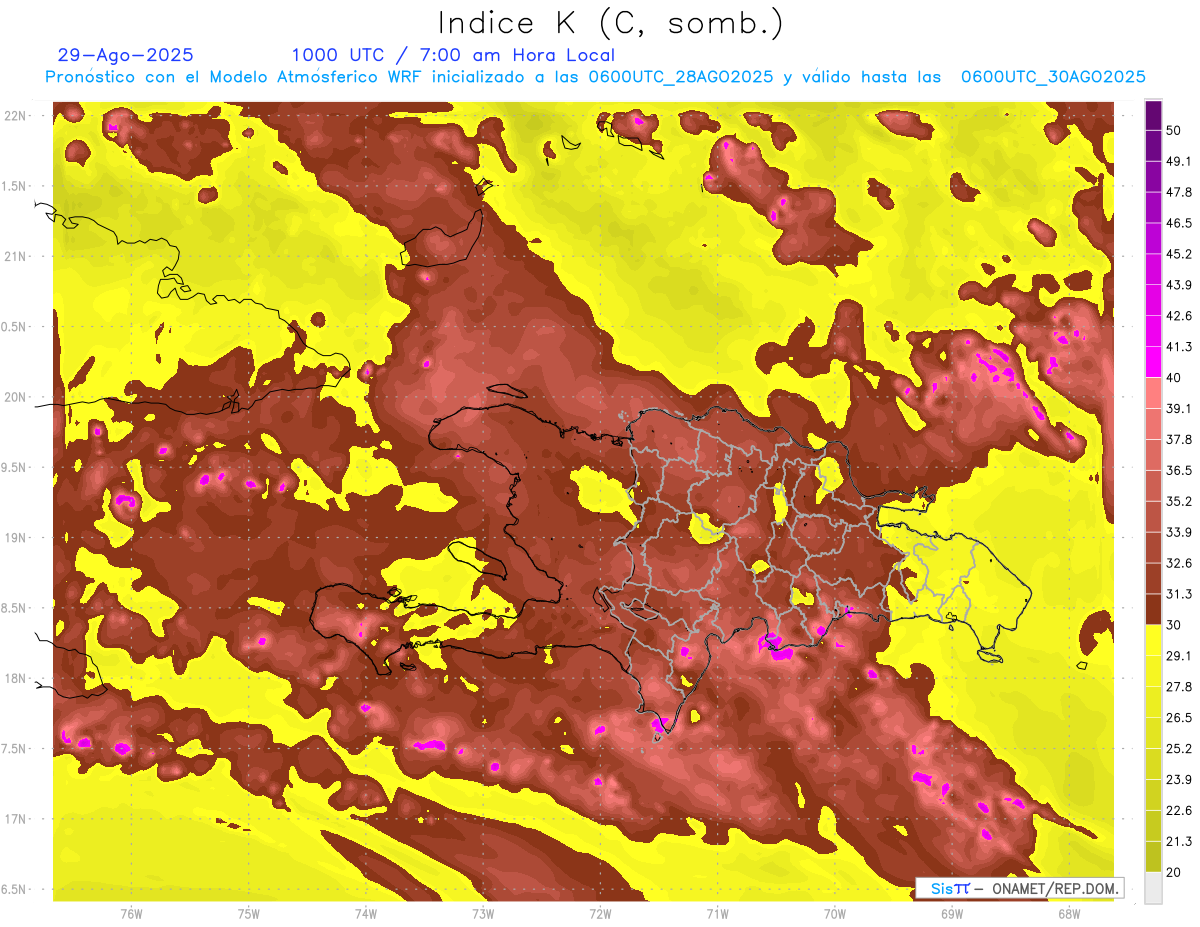Click the "74W" longitude axis label
The width and height of the screenshot is (1200, 927).
click(x=365, y=914)
